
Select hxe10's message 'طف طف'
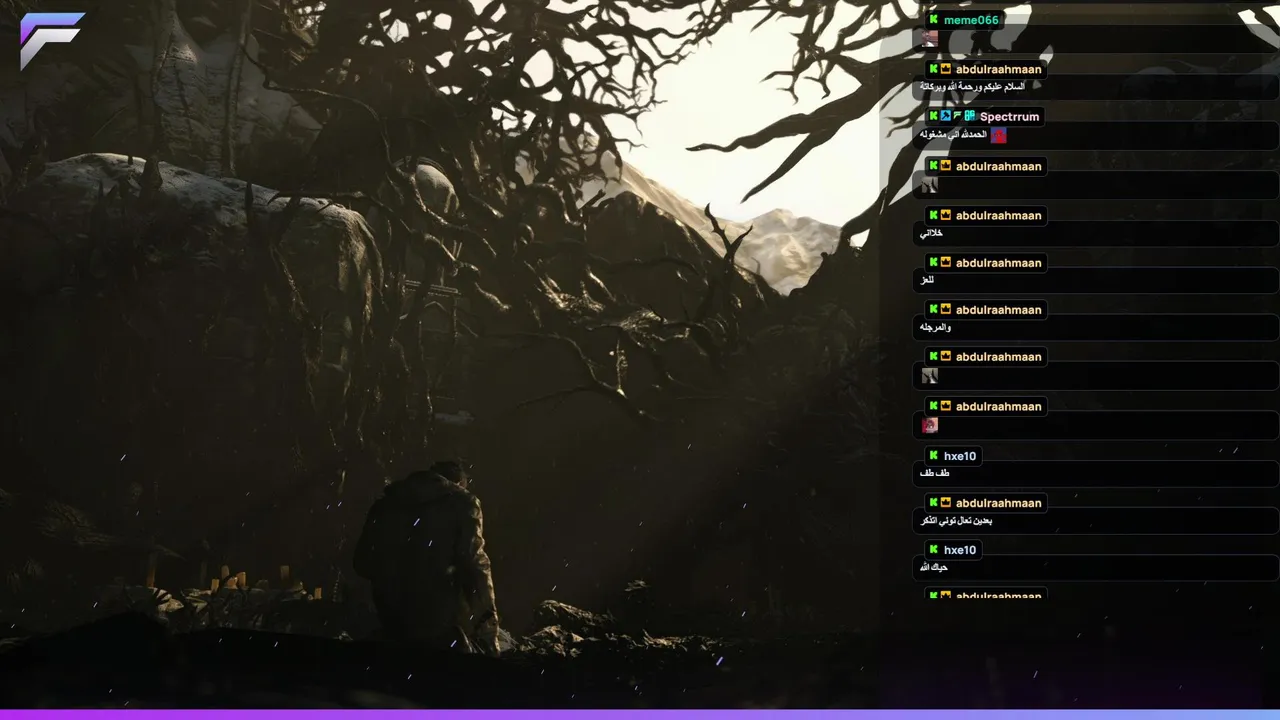tap(935, 473)
